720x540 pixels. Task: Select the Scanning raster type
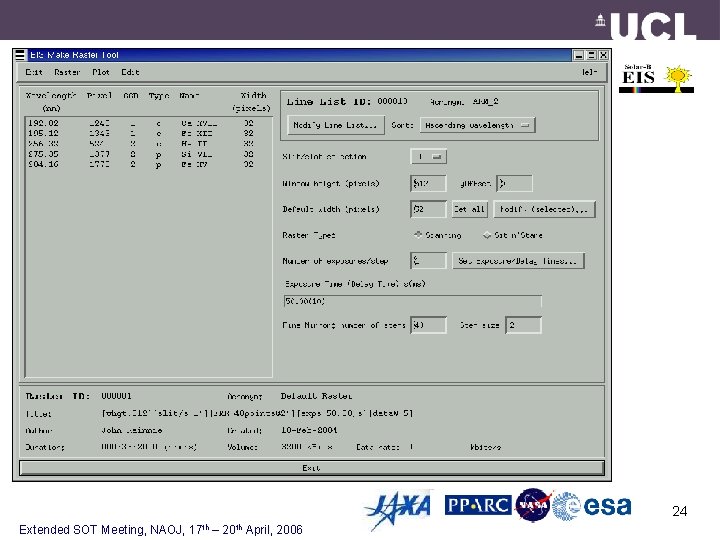tap(438, 235)
